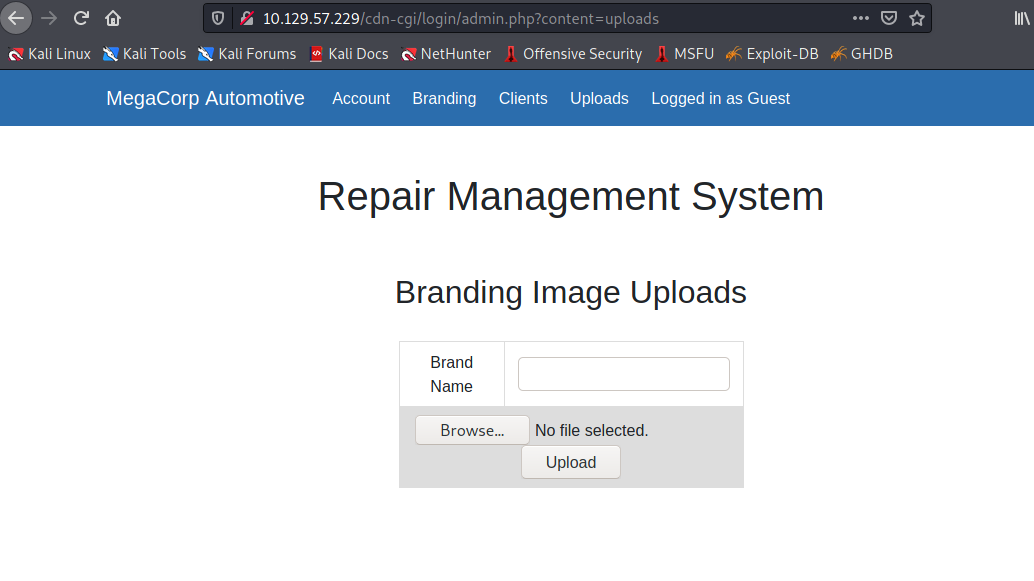Click Browse to choose a file
This screenshot has height=581, width=1034.
(472, 430)
